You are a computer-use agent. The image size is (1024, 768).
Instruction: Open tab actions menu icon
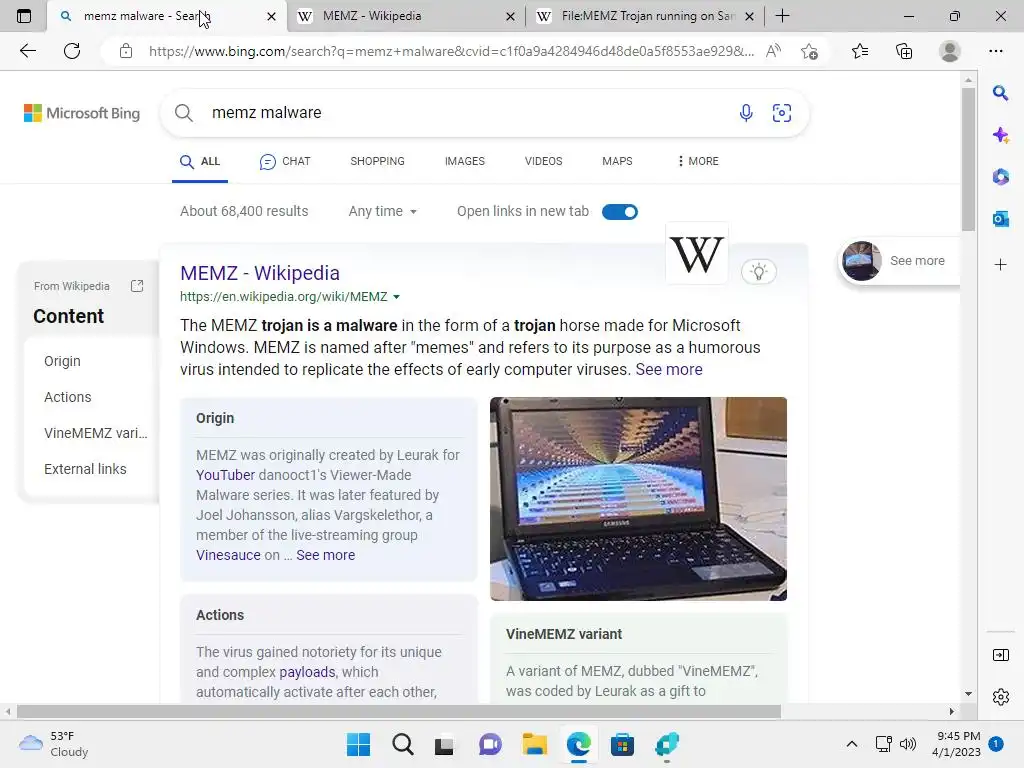click(x=24, y=16)
